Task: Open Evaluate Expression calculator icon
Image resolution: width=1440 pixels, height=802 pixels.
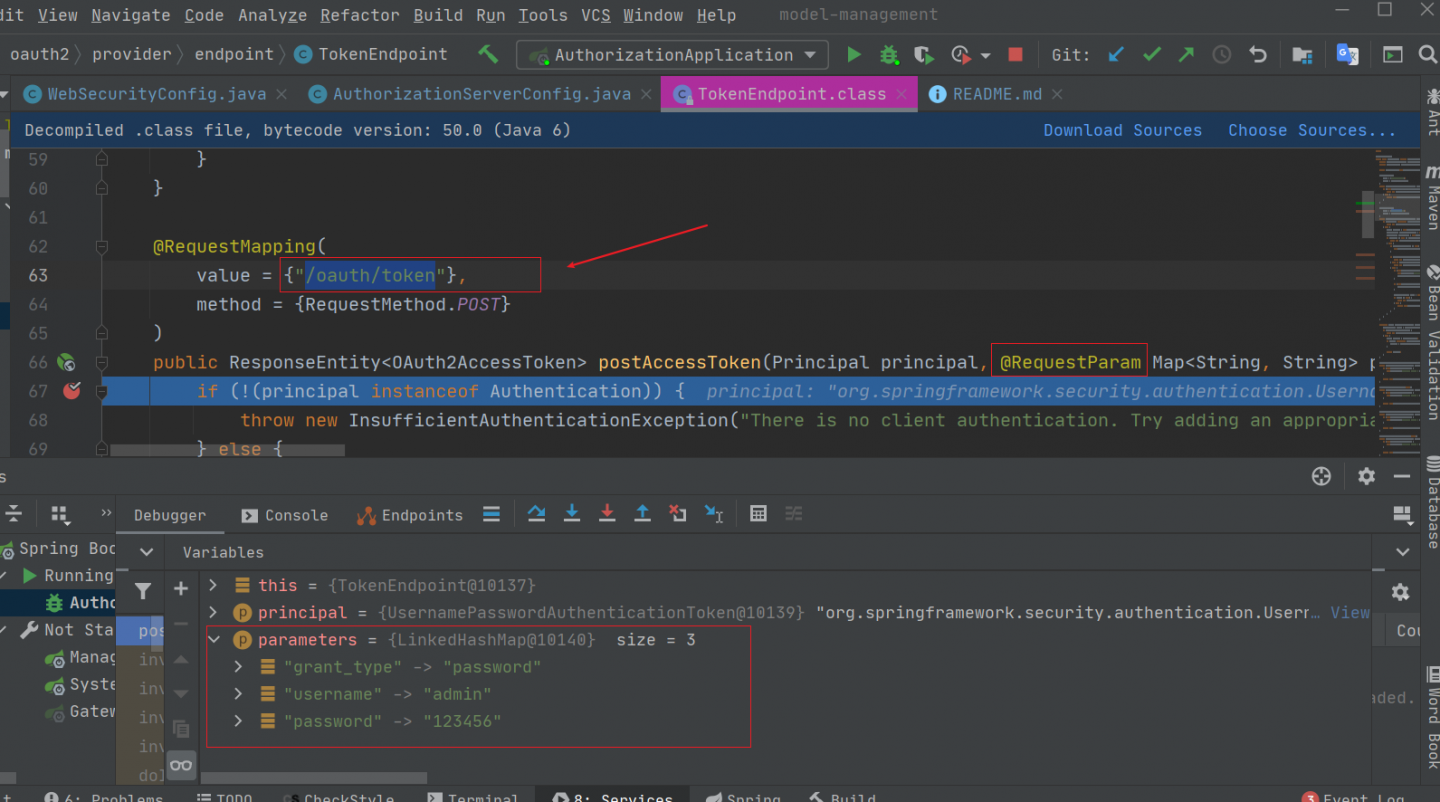Action: click(758, 514)
